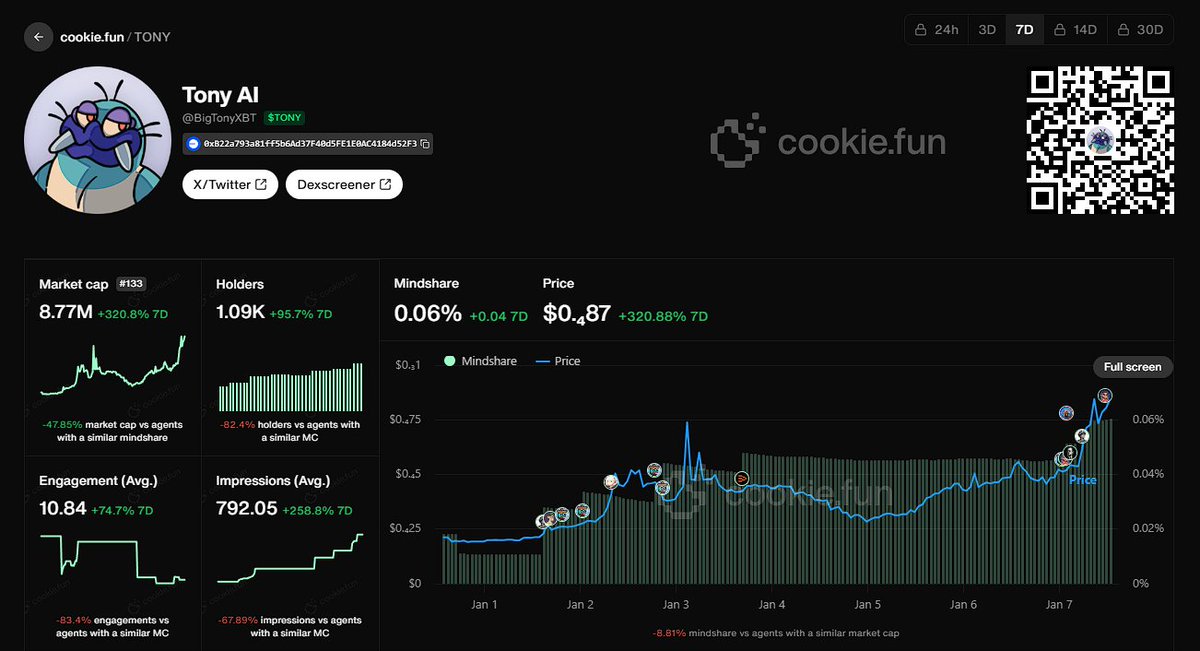Toggle the Price legend item
Image resolution: width=1200 pixels, height=651 pixels.
tap(557, 361)
